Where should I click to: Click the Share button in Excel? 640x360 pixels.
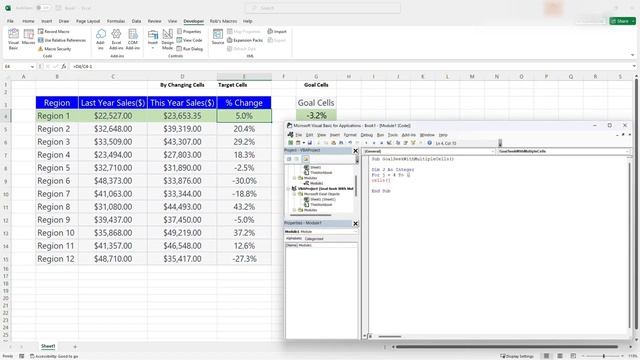click(x=622, y=21)
